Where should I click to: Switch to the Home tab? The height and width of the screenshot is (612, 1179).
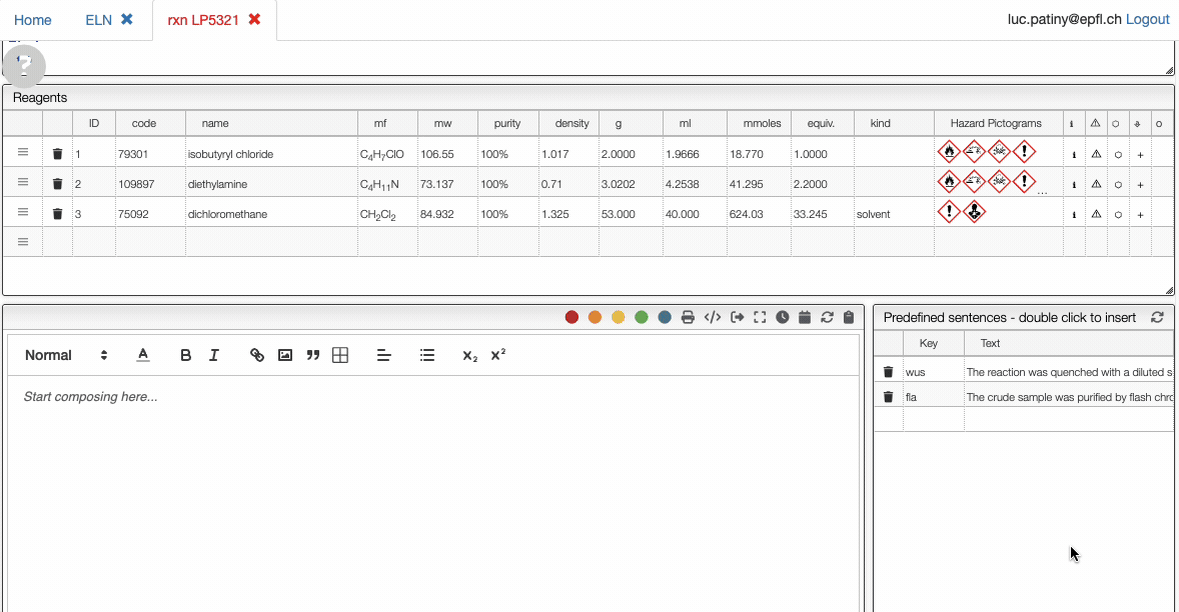(33, 19)
